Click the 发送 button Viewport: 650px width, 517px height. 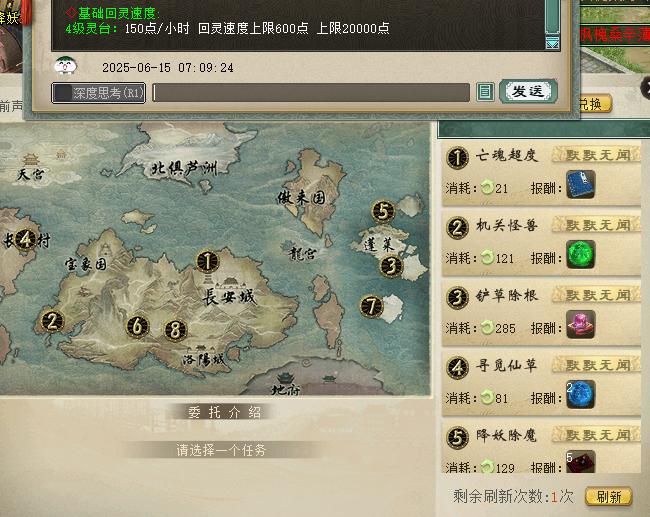[x=529, y=91]
